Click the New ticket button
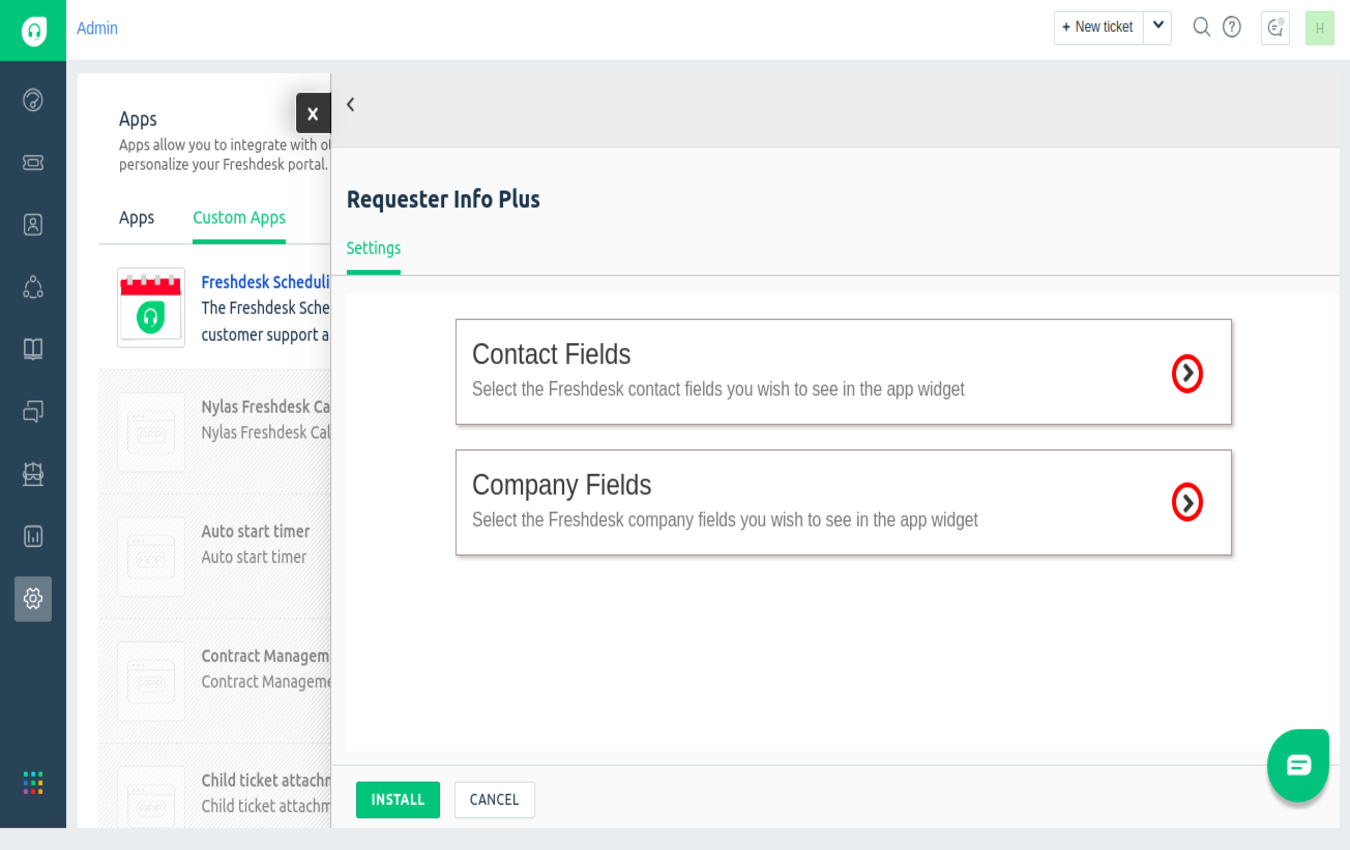 [1099, 27]
